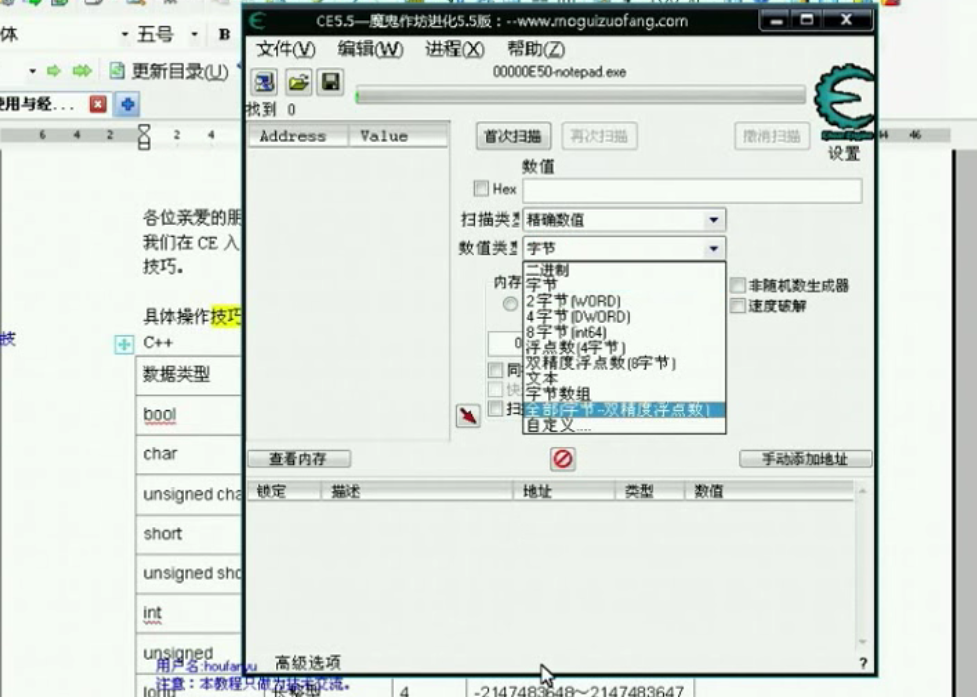Click the 首次扫描 button

(x=513, y=136)
